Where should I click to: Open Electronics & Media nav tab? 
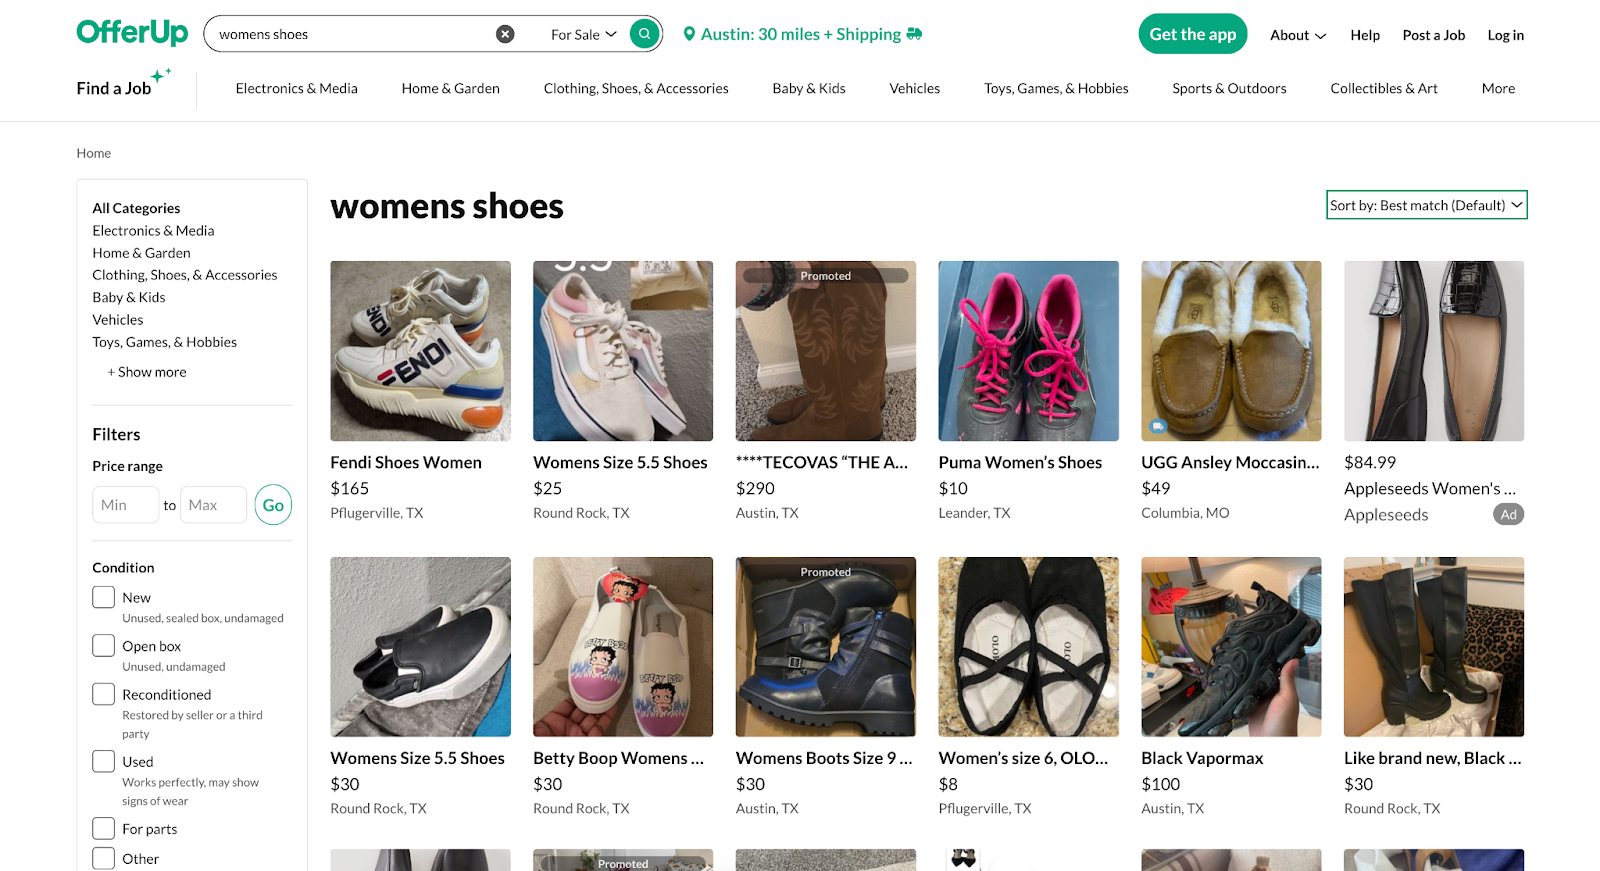pyautogui.click(x=296, y=88)
